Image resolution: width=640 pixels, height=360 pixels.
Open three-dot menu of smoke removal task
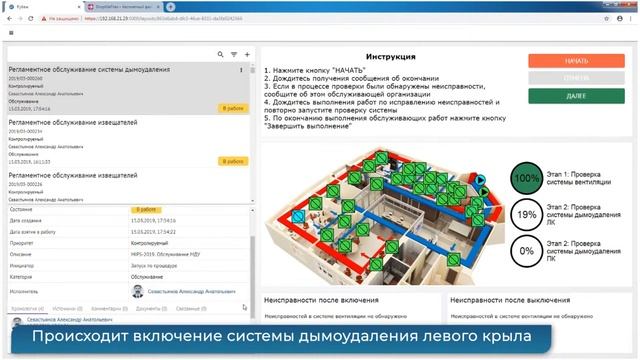point(241,70)
